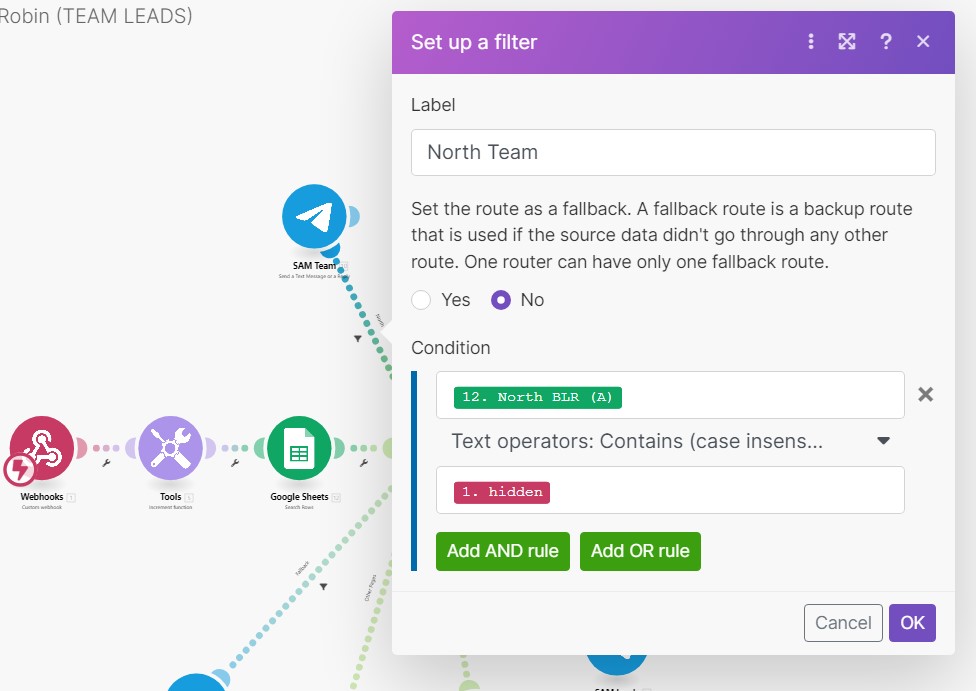Click the instant trigger lightning badge on Webhooks
The width and height of the screenshot is (976, 691).
click(19, 470)
